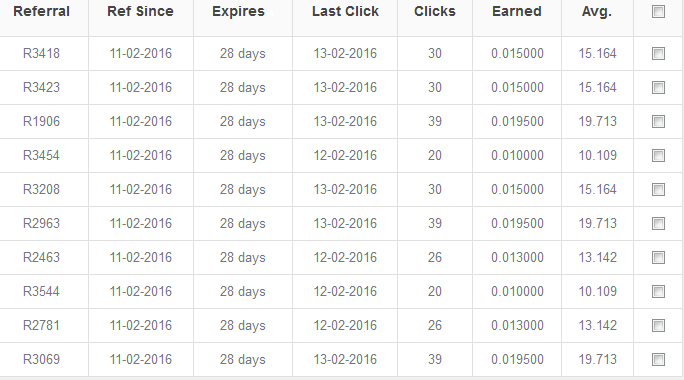
Task: Check the R2963 row checkbox
Action: click(x=658, y=224)
